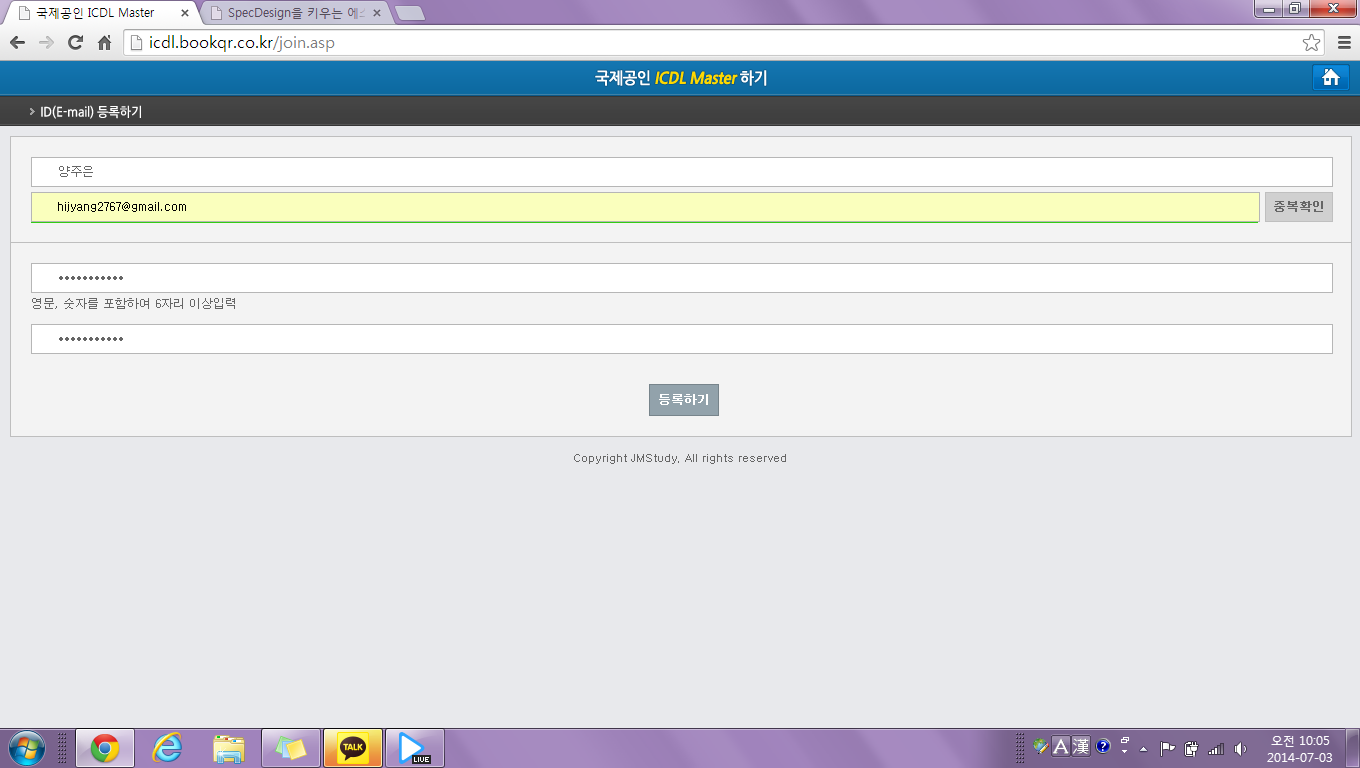The height and width of the screenshot is (768, 1360).
Task: Click the ID(E-mail) 등록하기 heading
Action: tap(91, 112)
